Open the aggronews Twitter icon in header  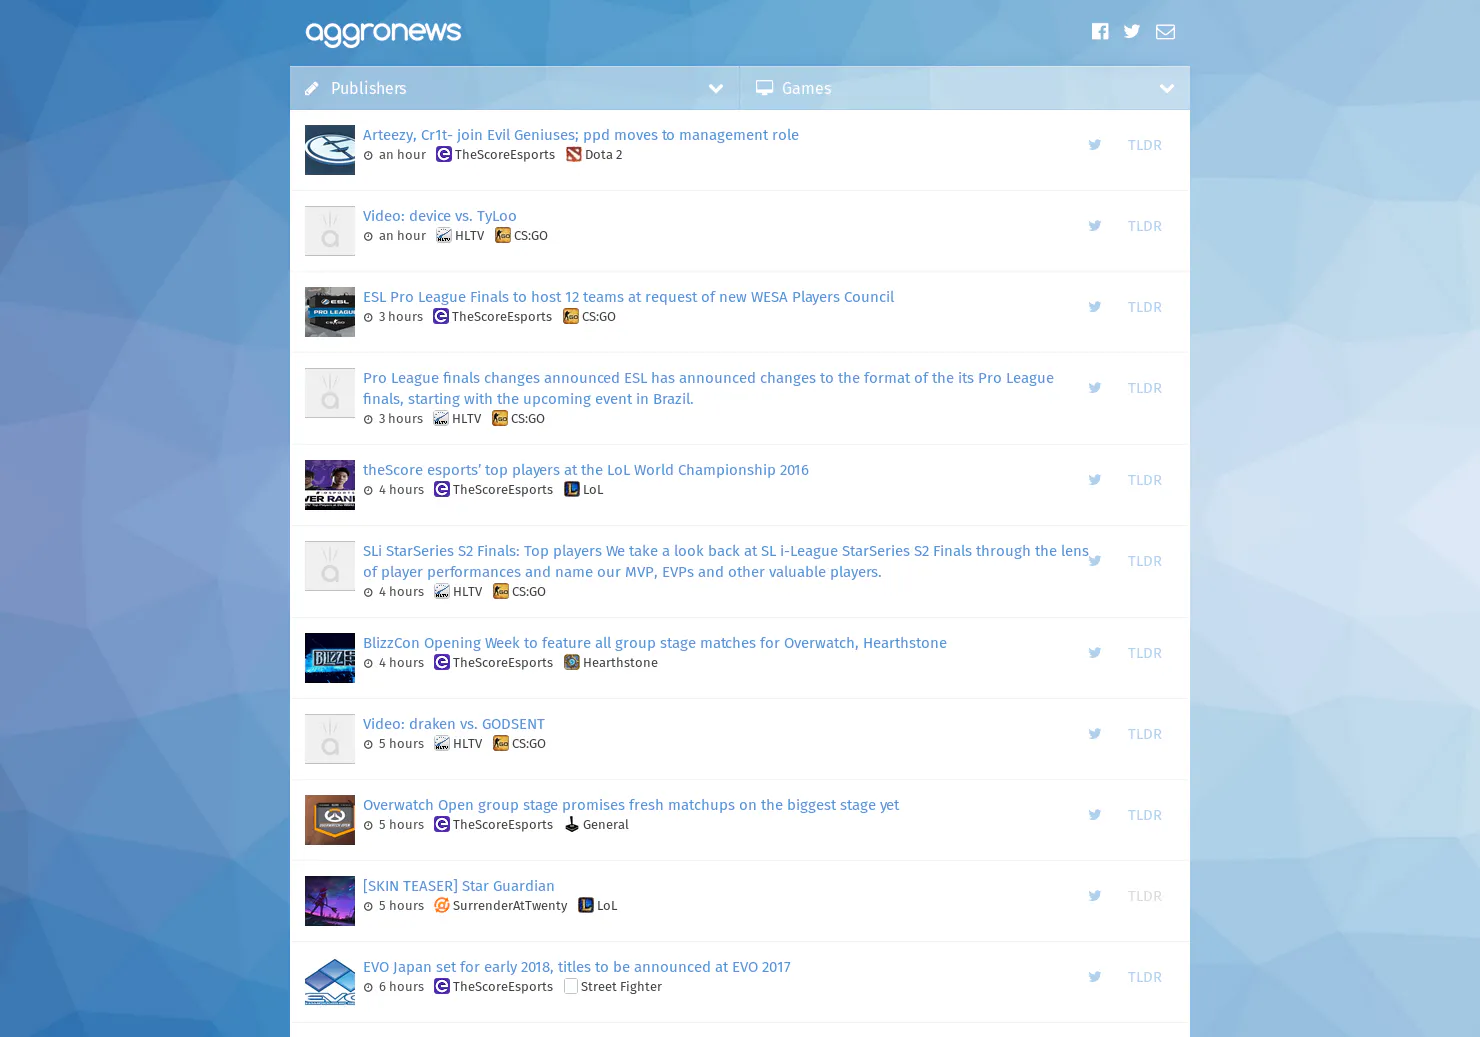tap(1132, 31)
